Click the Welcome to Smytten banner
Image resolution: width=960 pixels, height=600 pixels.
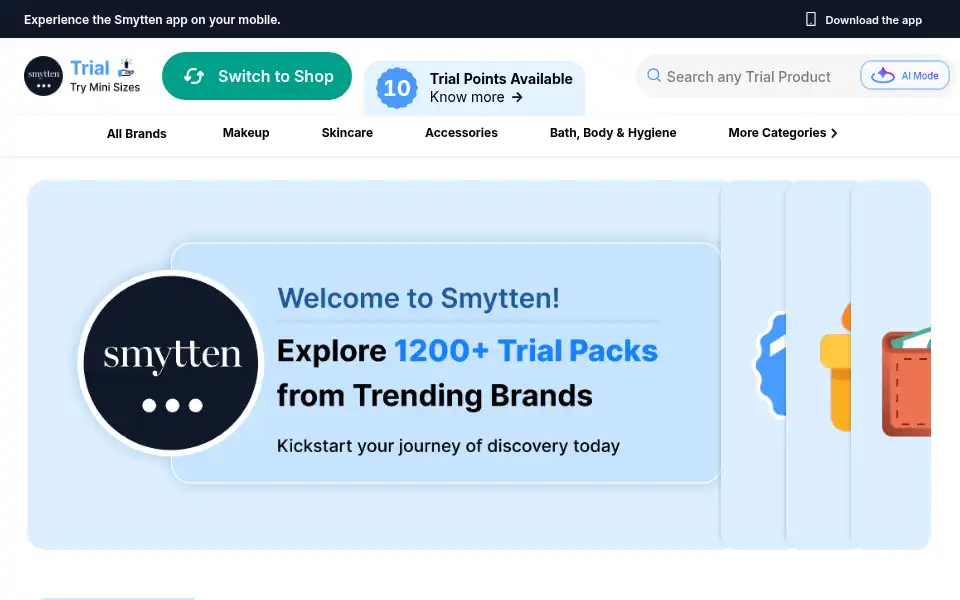point(374,364)
